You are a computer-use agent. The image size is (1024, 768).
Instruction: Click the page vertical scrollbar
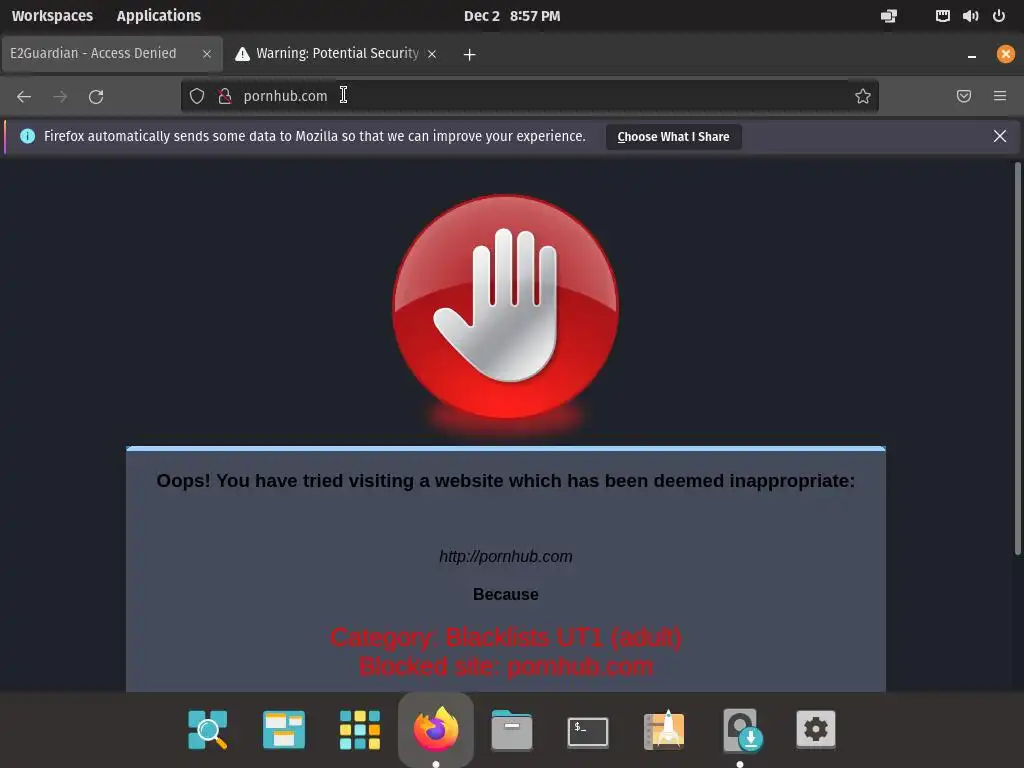(1017, 359)
